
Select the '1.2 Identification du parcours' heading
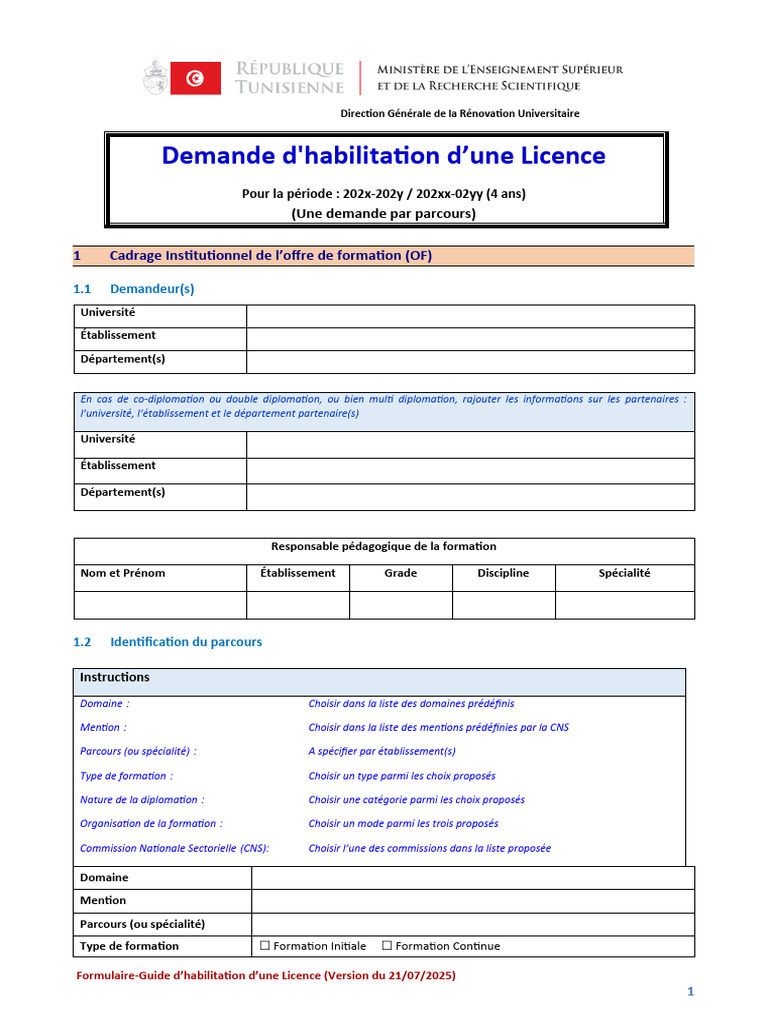tap(167, 642)
